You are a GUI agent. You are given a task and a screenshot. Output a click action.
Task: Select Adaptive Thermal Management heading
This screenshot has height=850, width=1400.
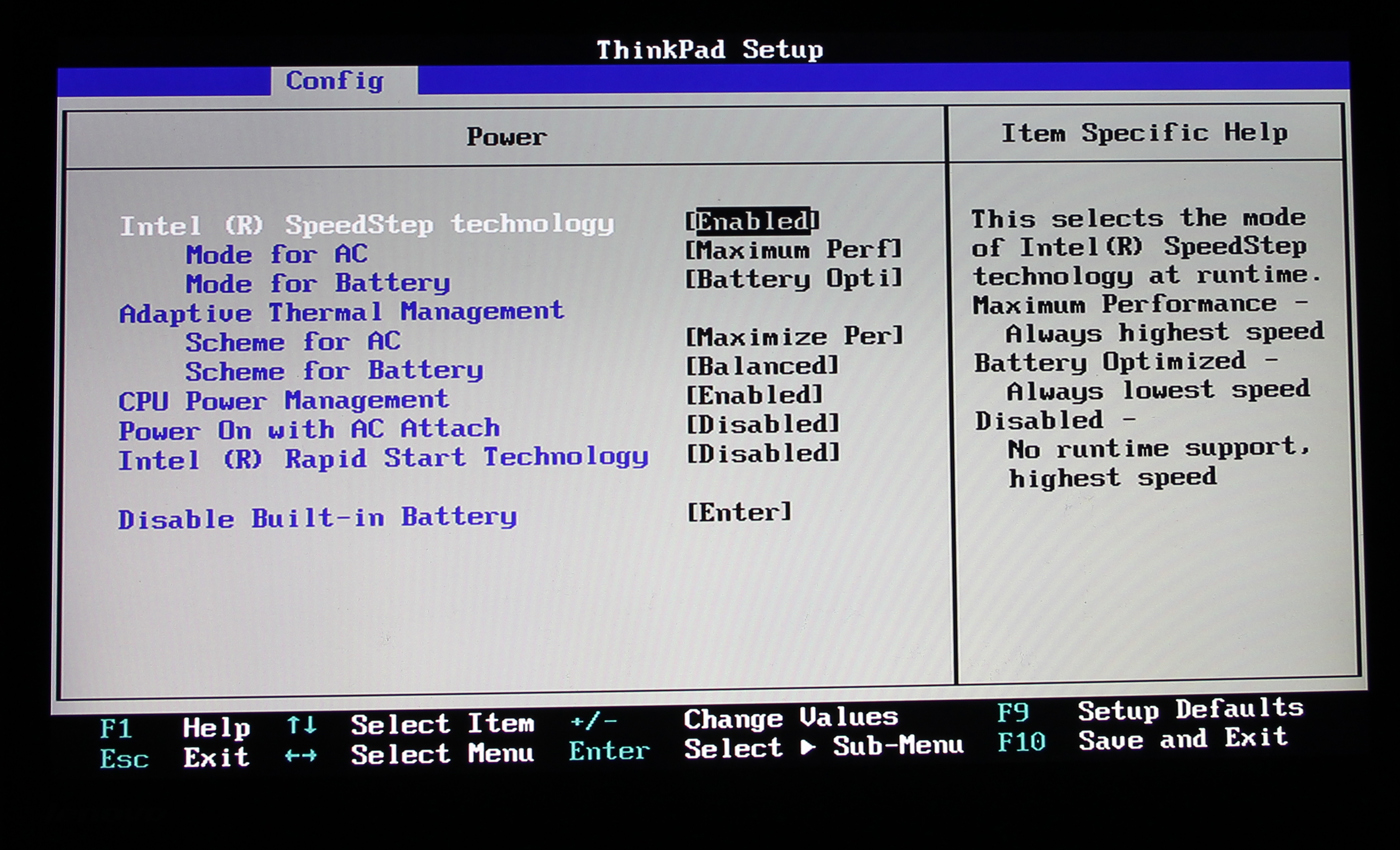pyautogui.click(x=342, y=312)
